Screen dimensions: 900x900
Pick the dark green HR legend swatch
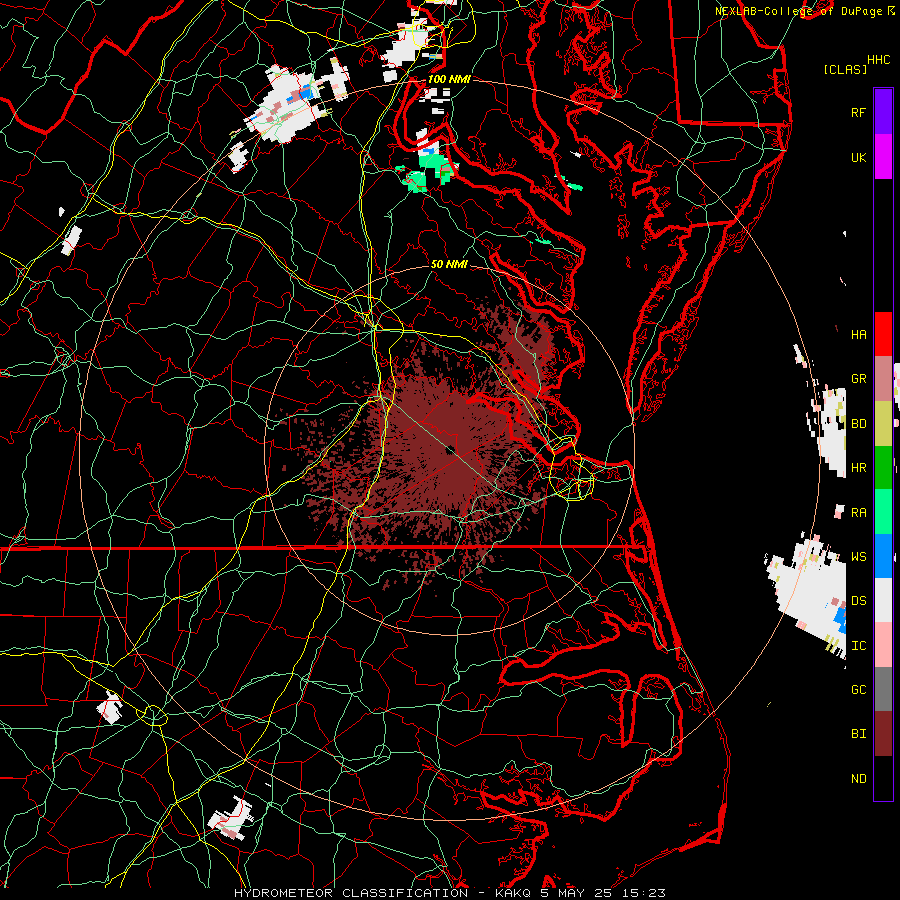pos(883,468)
